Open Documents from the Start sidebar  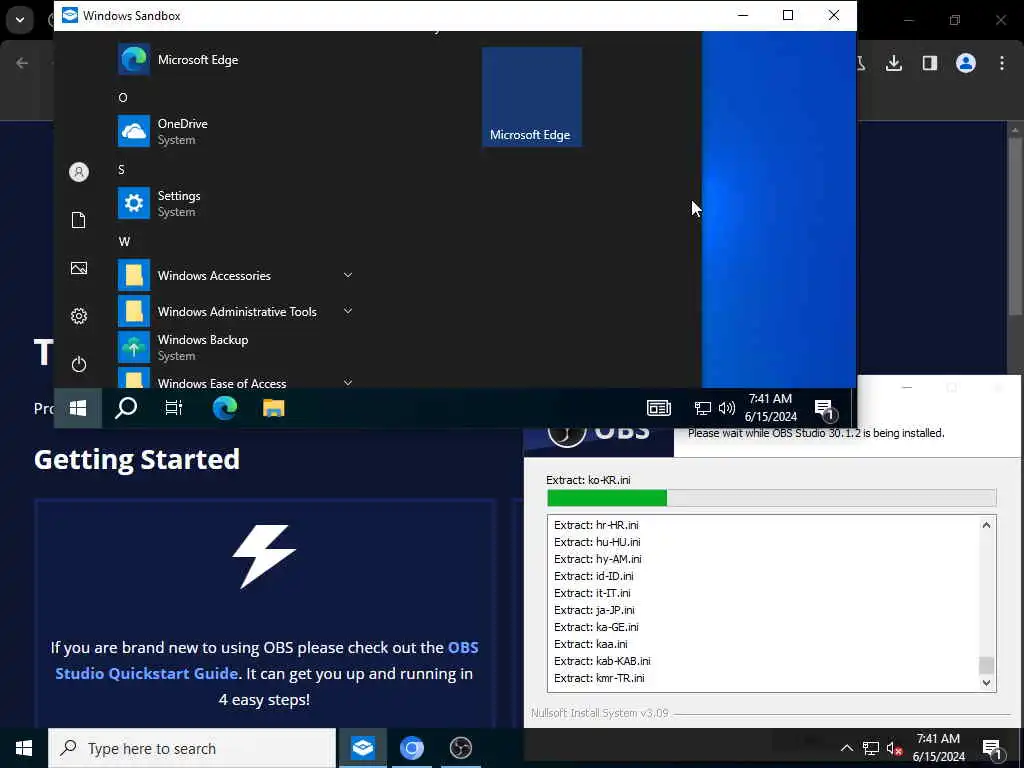coord(79,220)
